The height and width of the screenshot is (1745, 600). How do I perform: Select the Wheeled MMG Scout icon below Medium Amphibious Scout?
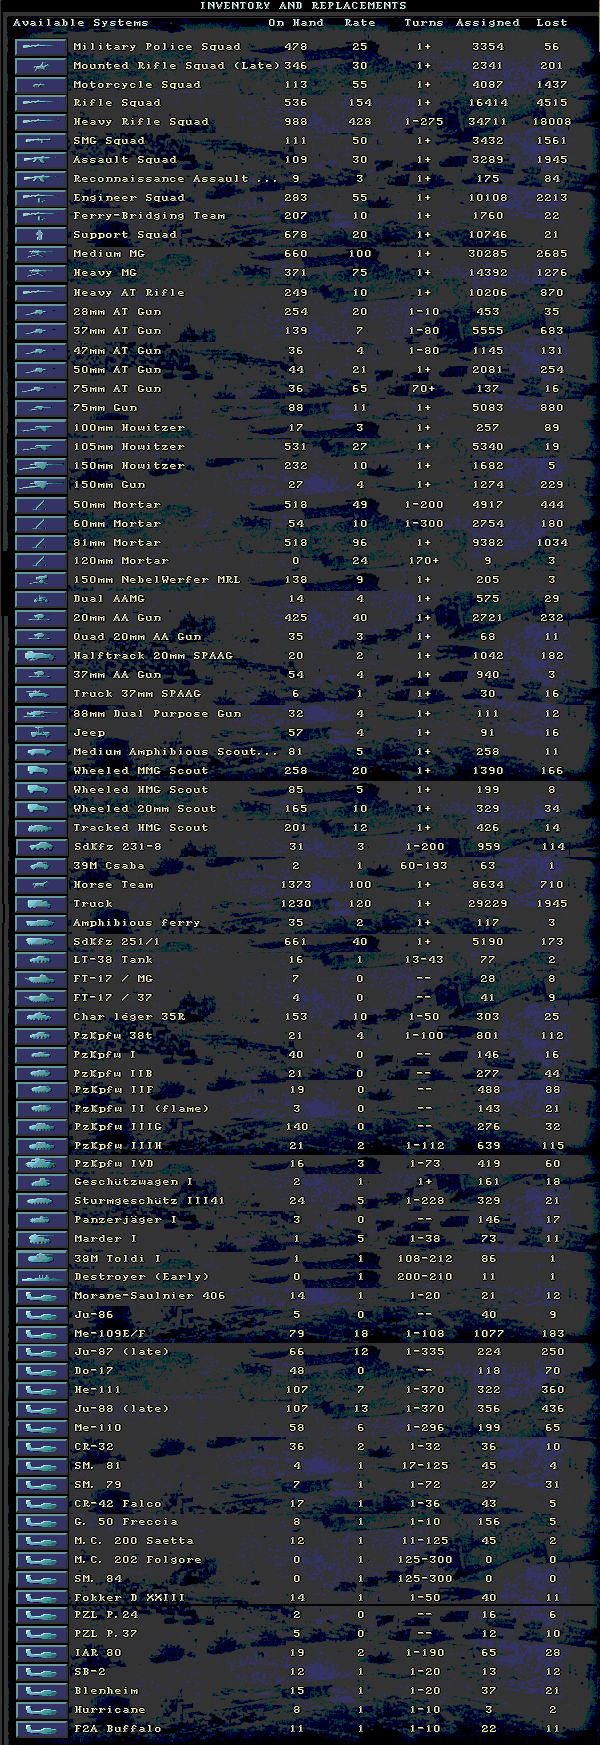pyautogui.click(x=41, y=770)
